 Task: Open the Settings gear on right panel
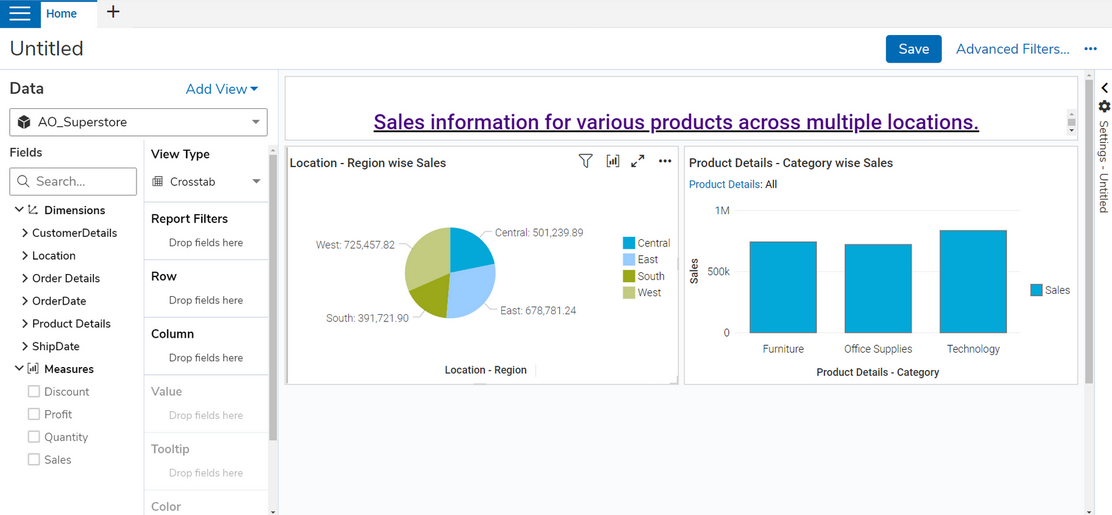click(x=1104, y=107)
